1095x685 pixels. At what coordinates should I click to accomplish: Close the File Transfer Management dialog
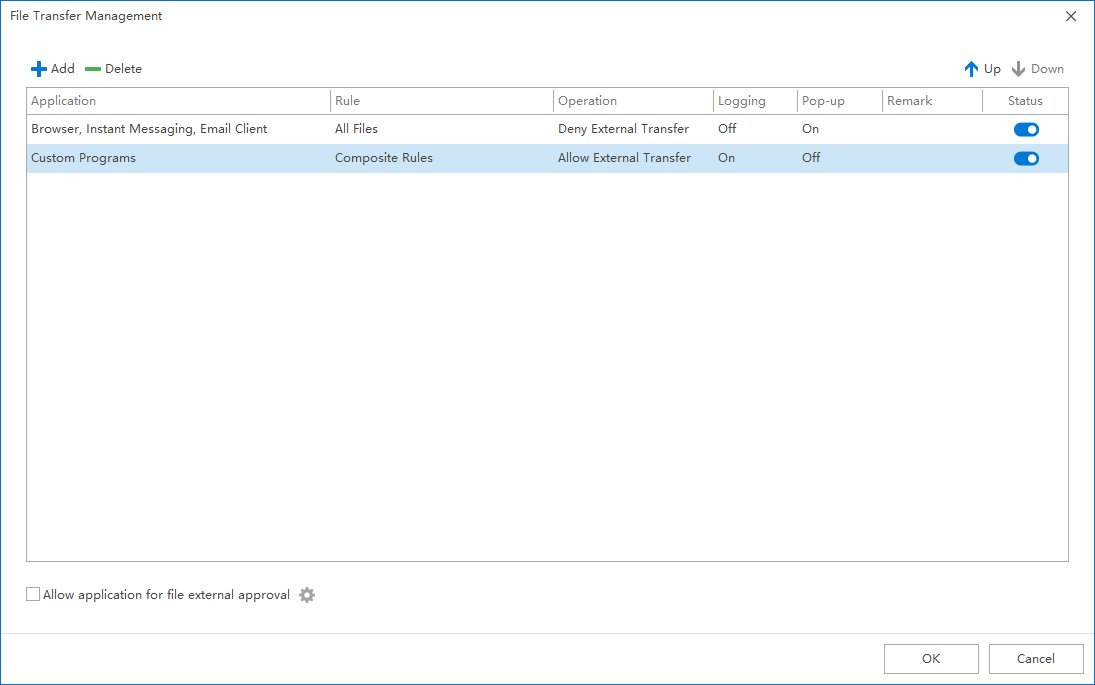(x=1071, y=16)
